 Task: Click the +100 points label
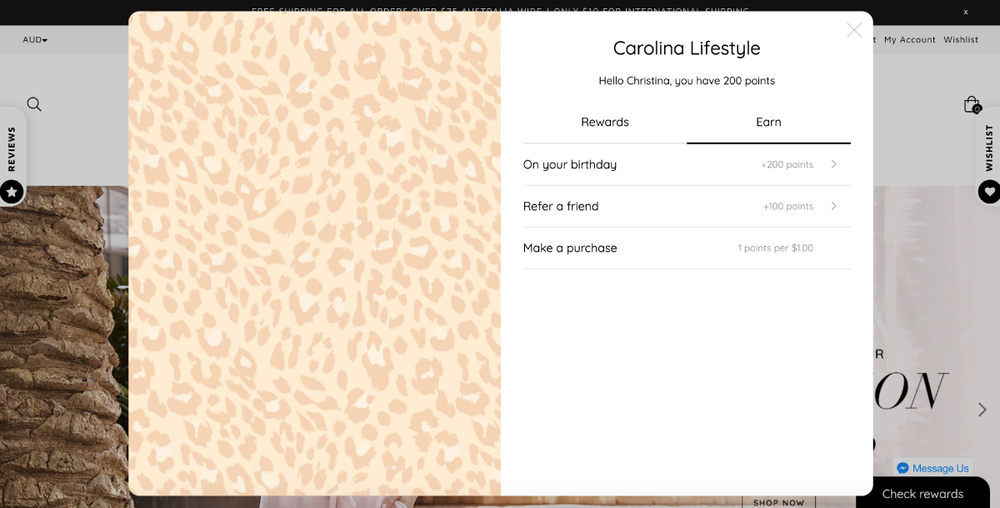[x=788, y=207]
